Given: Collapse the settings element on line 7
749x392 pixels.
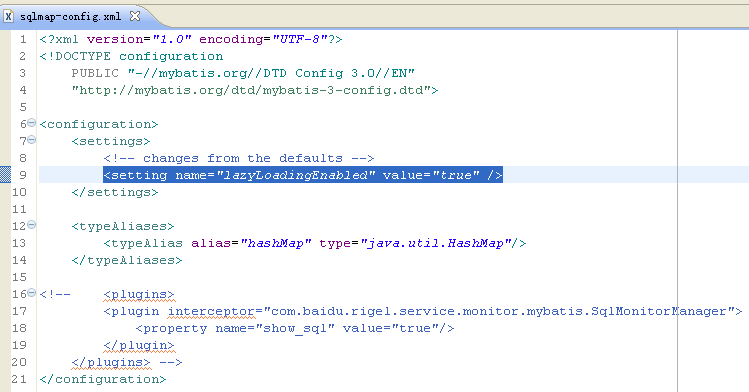Looking at the screenshot, I should pyautogui.click(x=32, y=140).
